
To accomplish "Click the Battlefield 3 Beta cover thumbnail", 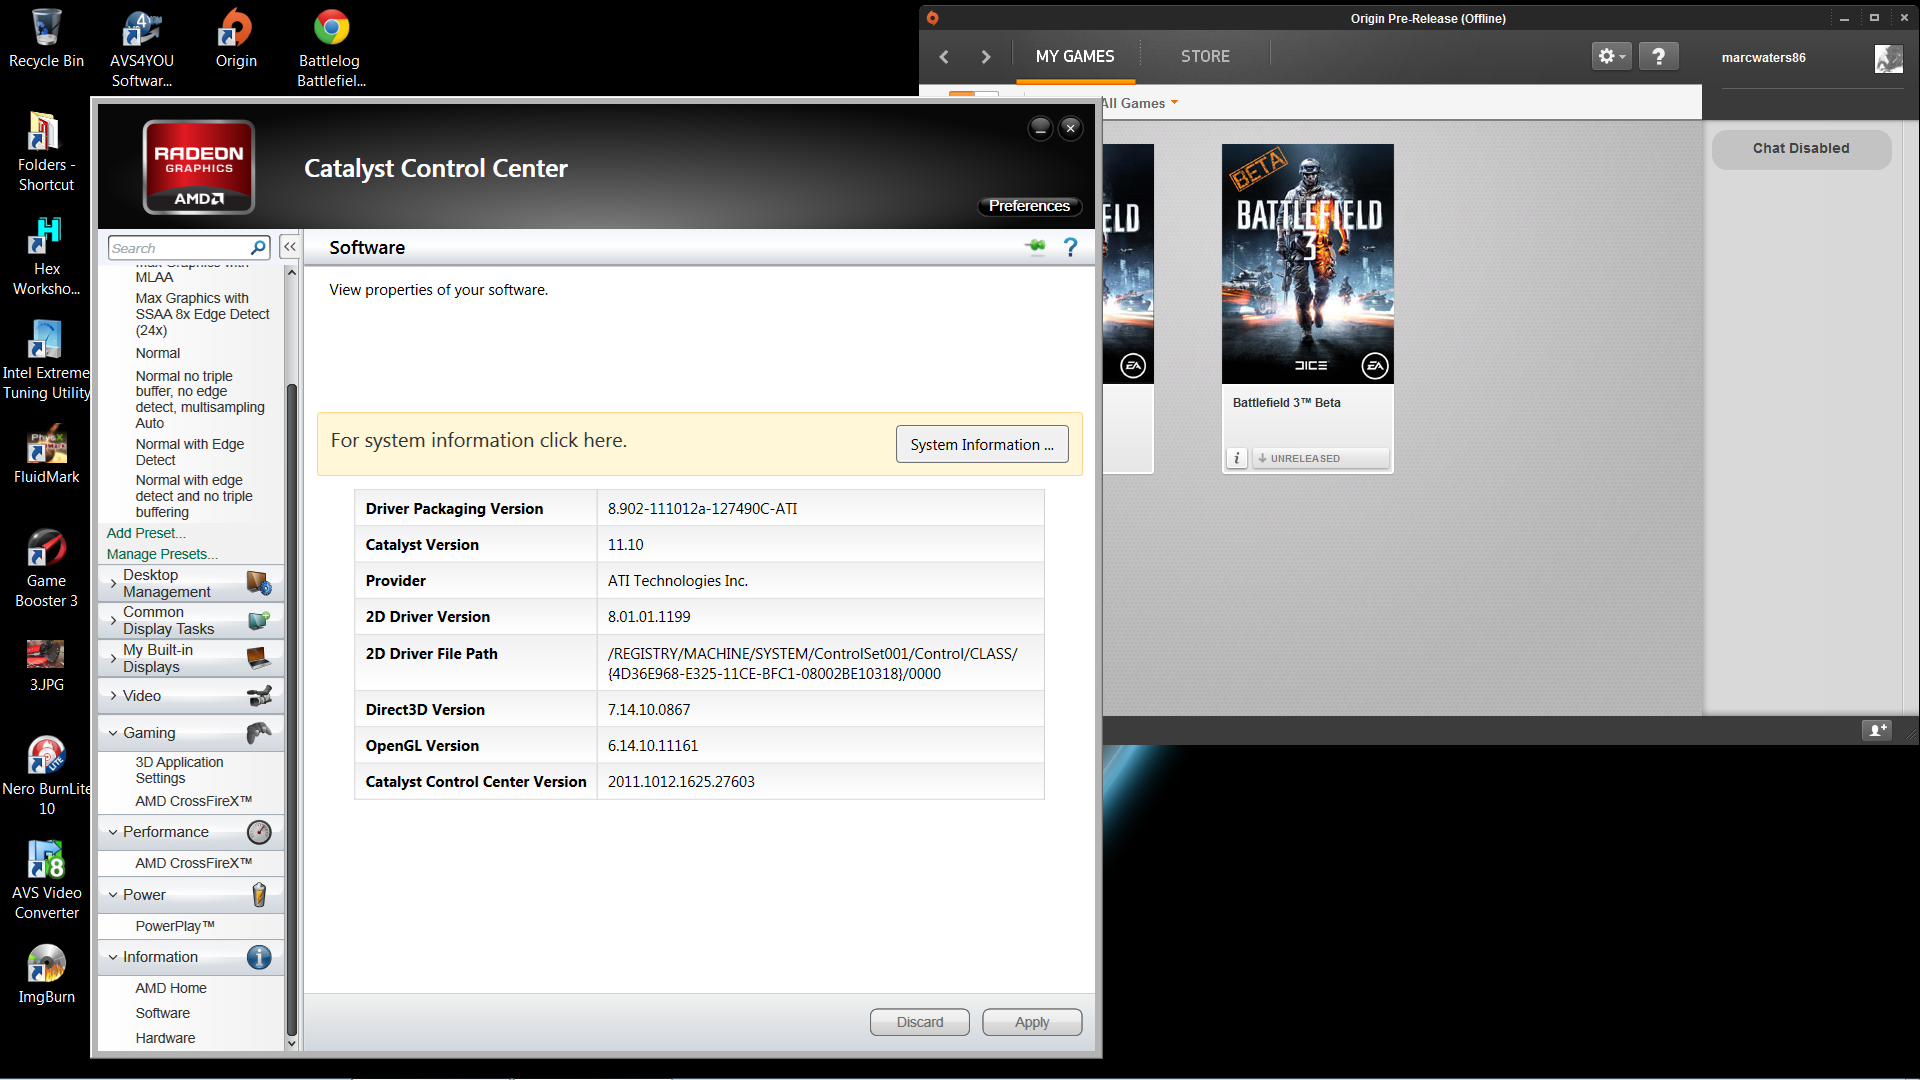I will tap(1308, 264).
